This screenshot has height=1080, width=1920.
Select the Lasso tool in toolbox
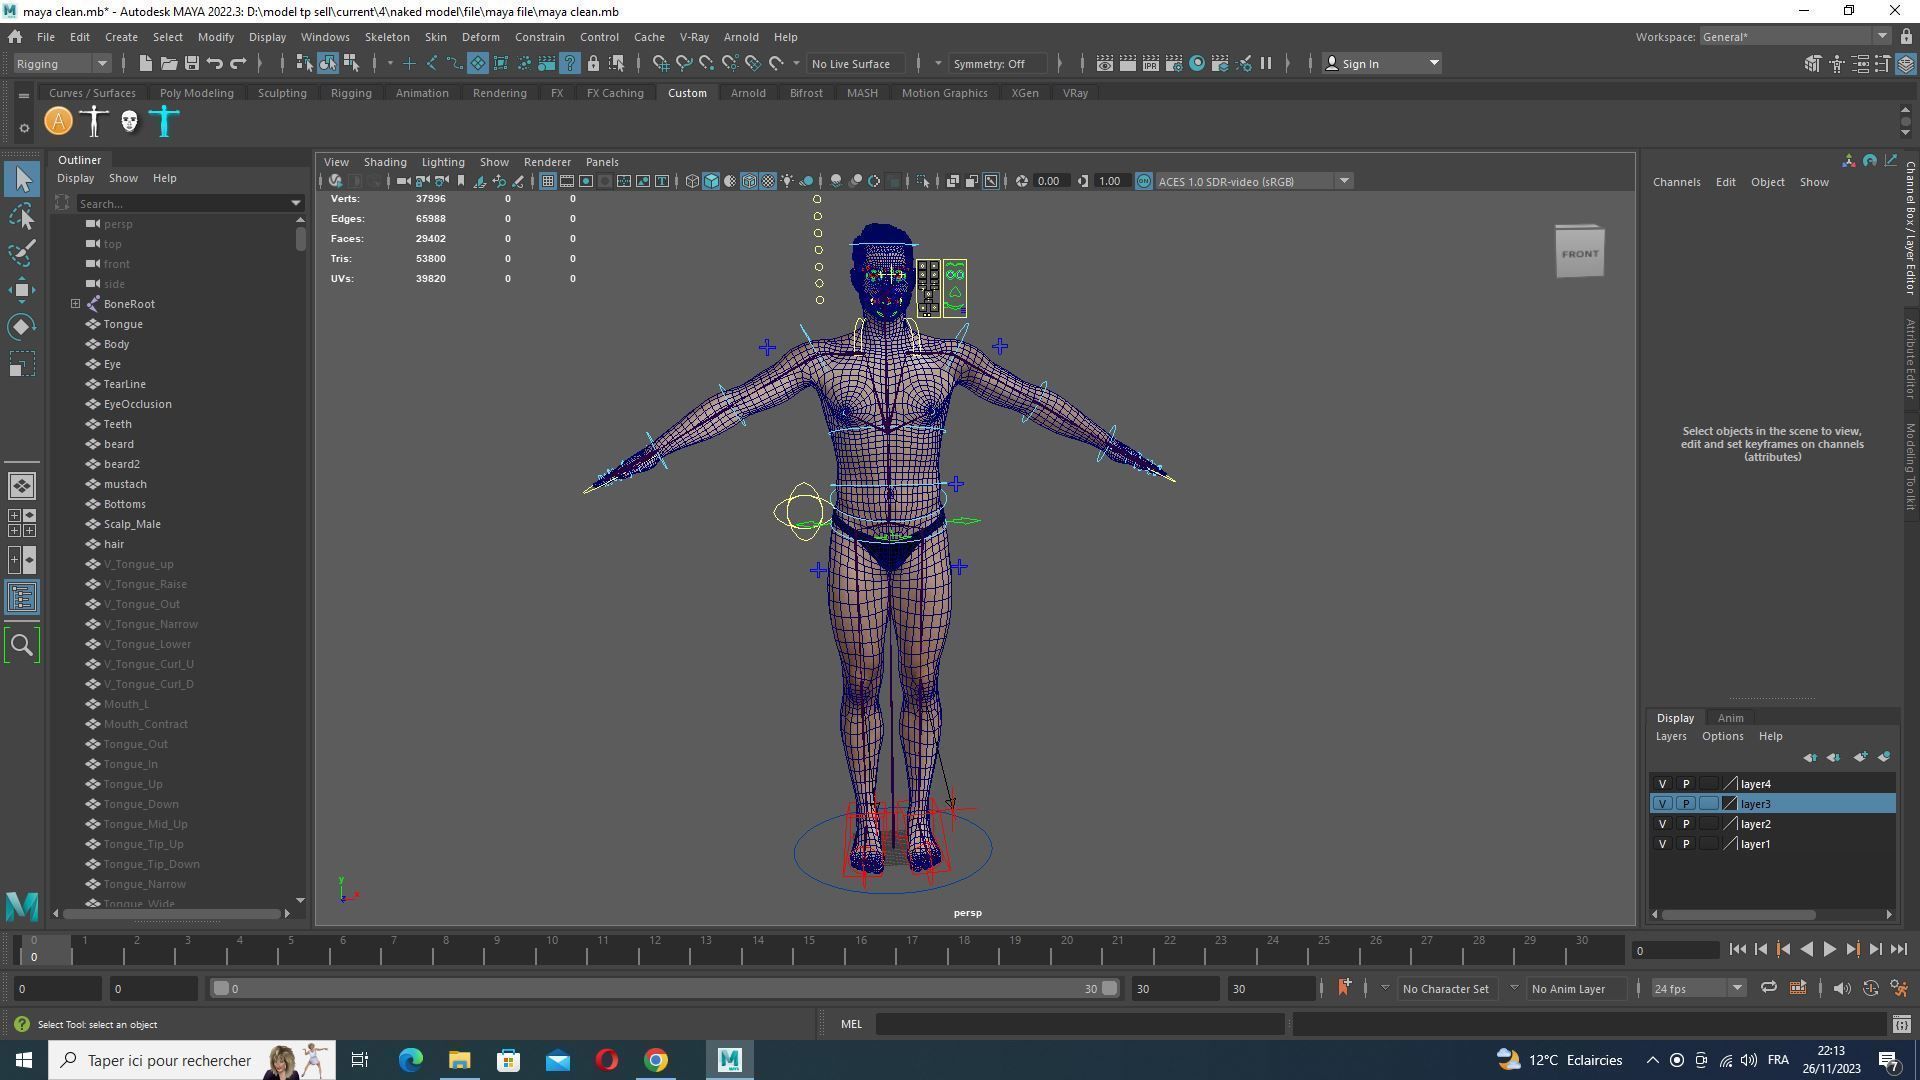[22, 217]
